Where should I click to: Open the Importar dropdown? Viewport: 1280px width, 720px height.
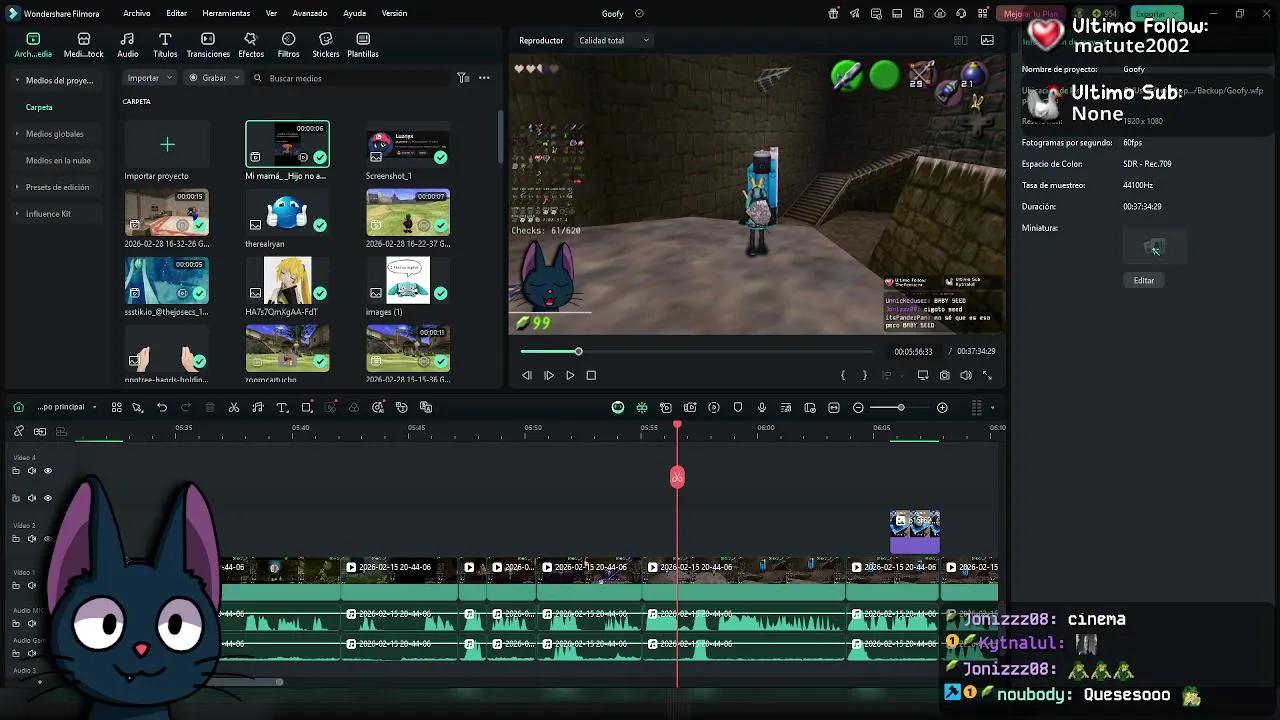pyautogui.click(x=150, y=78)
